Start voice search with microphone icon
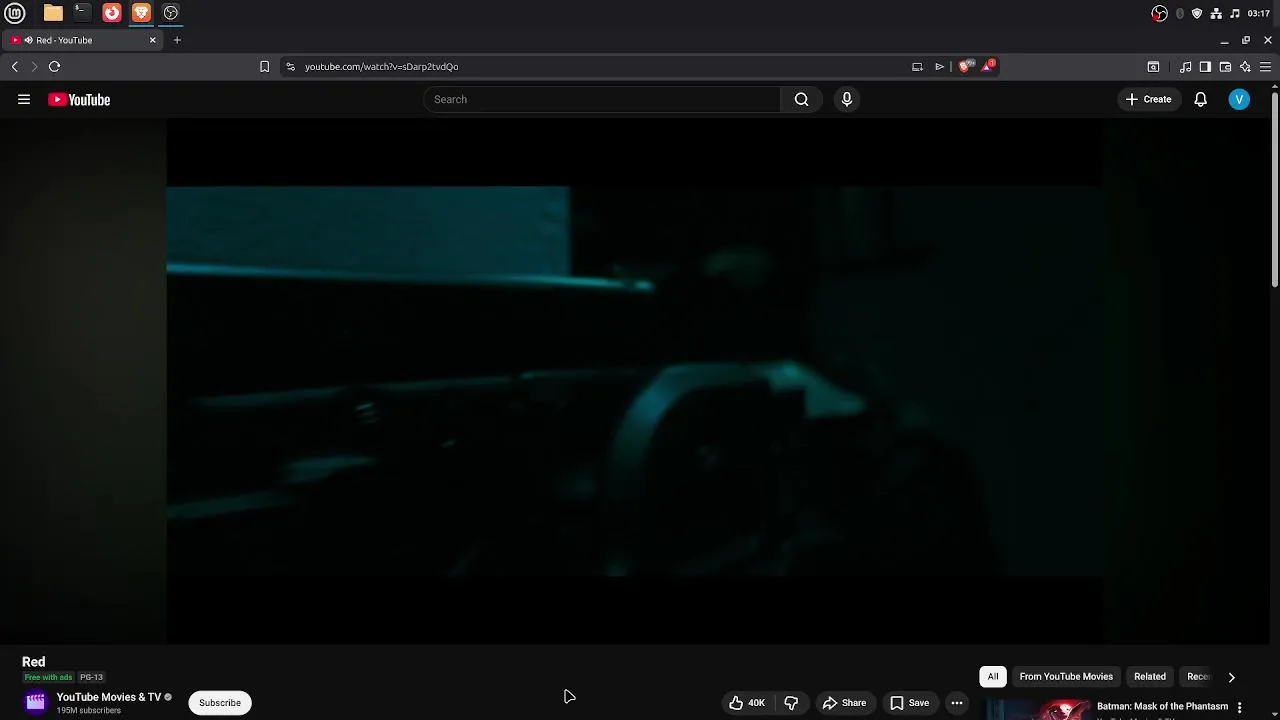The width and height of the screenshot is (1280, 720). point(847,99)
